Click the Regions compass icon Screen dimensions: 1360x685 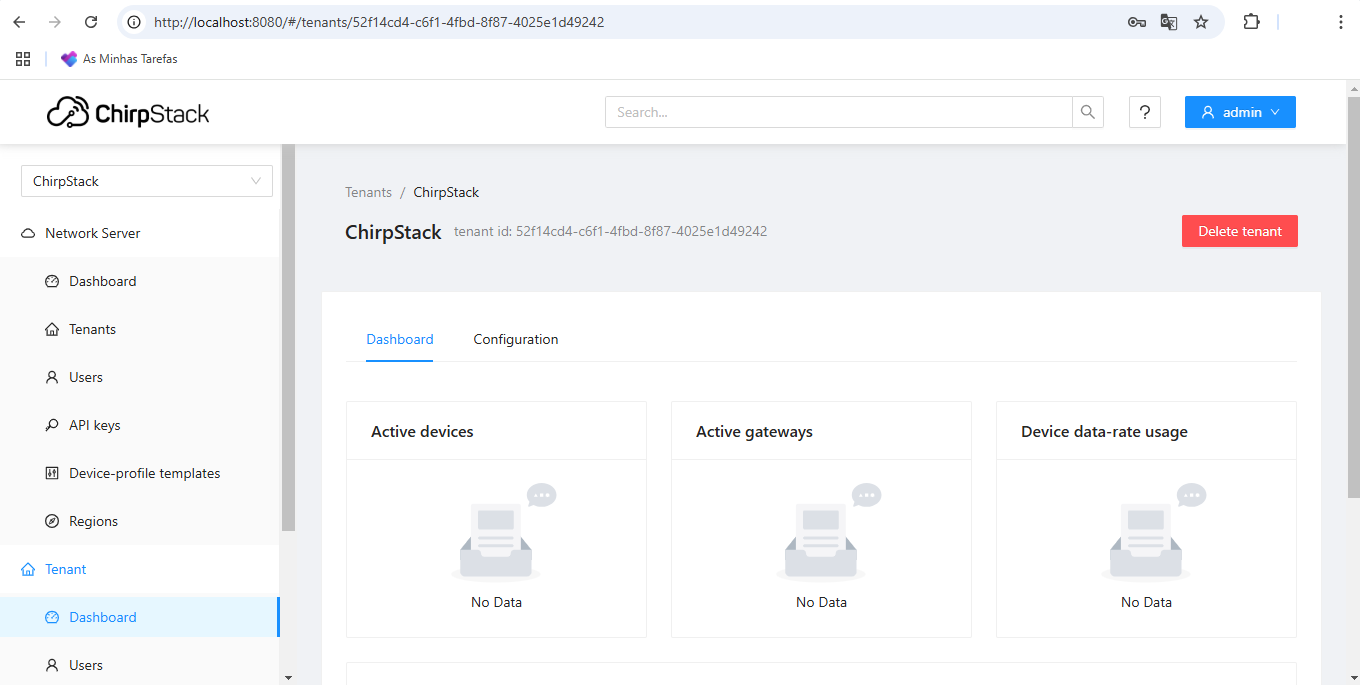pos(52,521)
